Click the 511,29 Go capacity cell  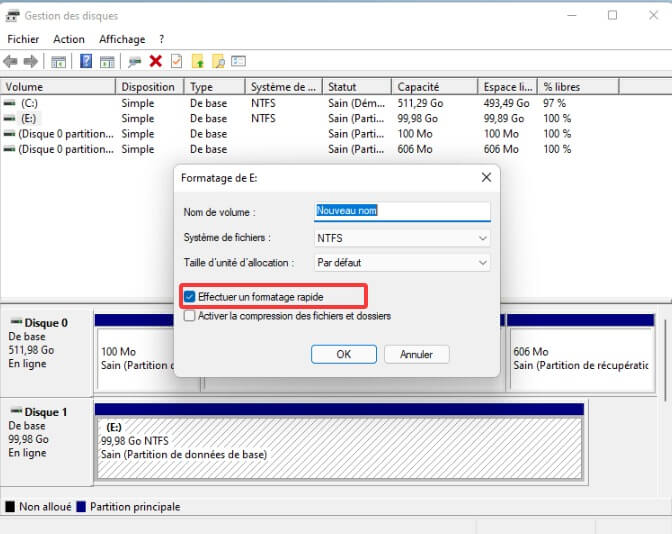point(420,103)
